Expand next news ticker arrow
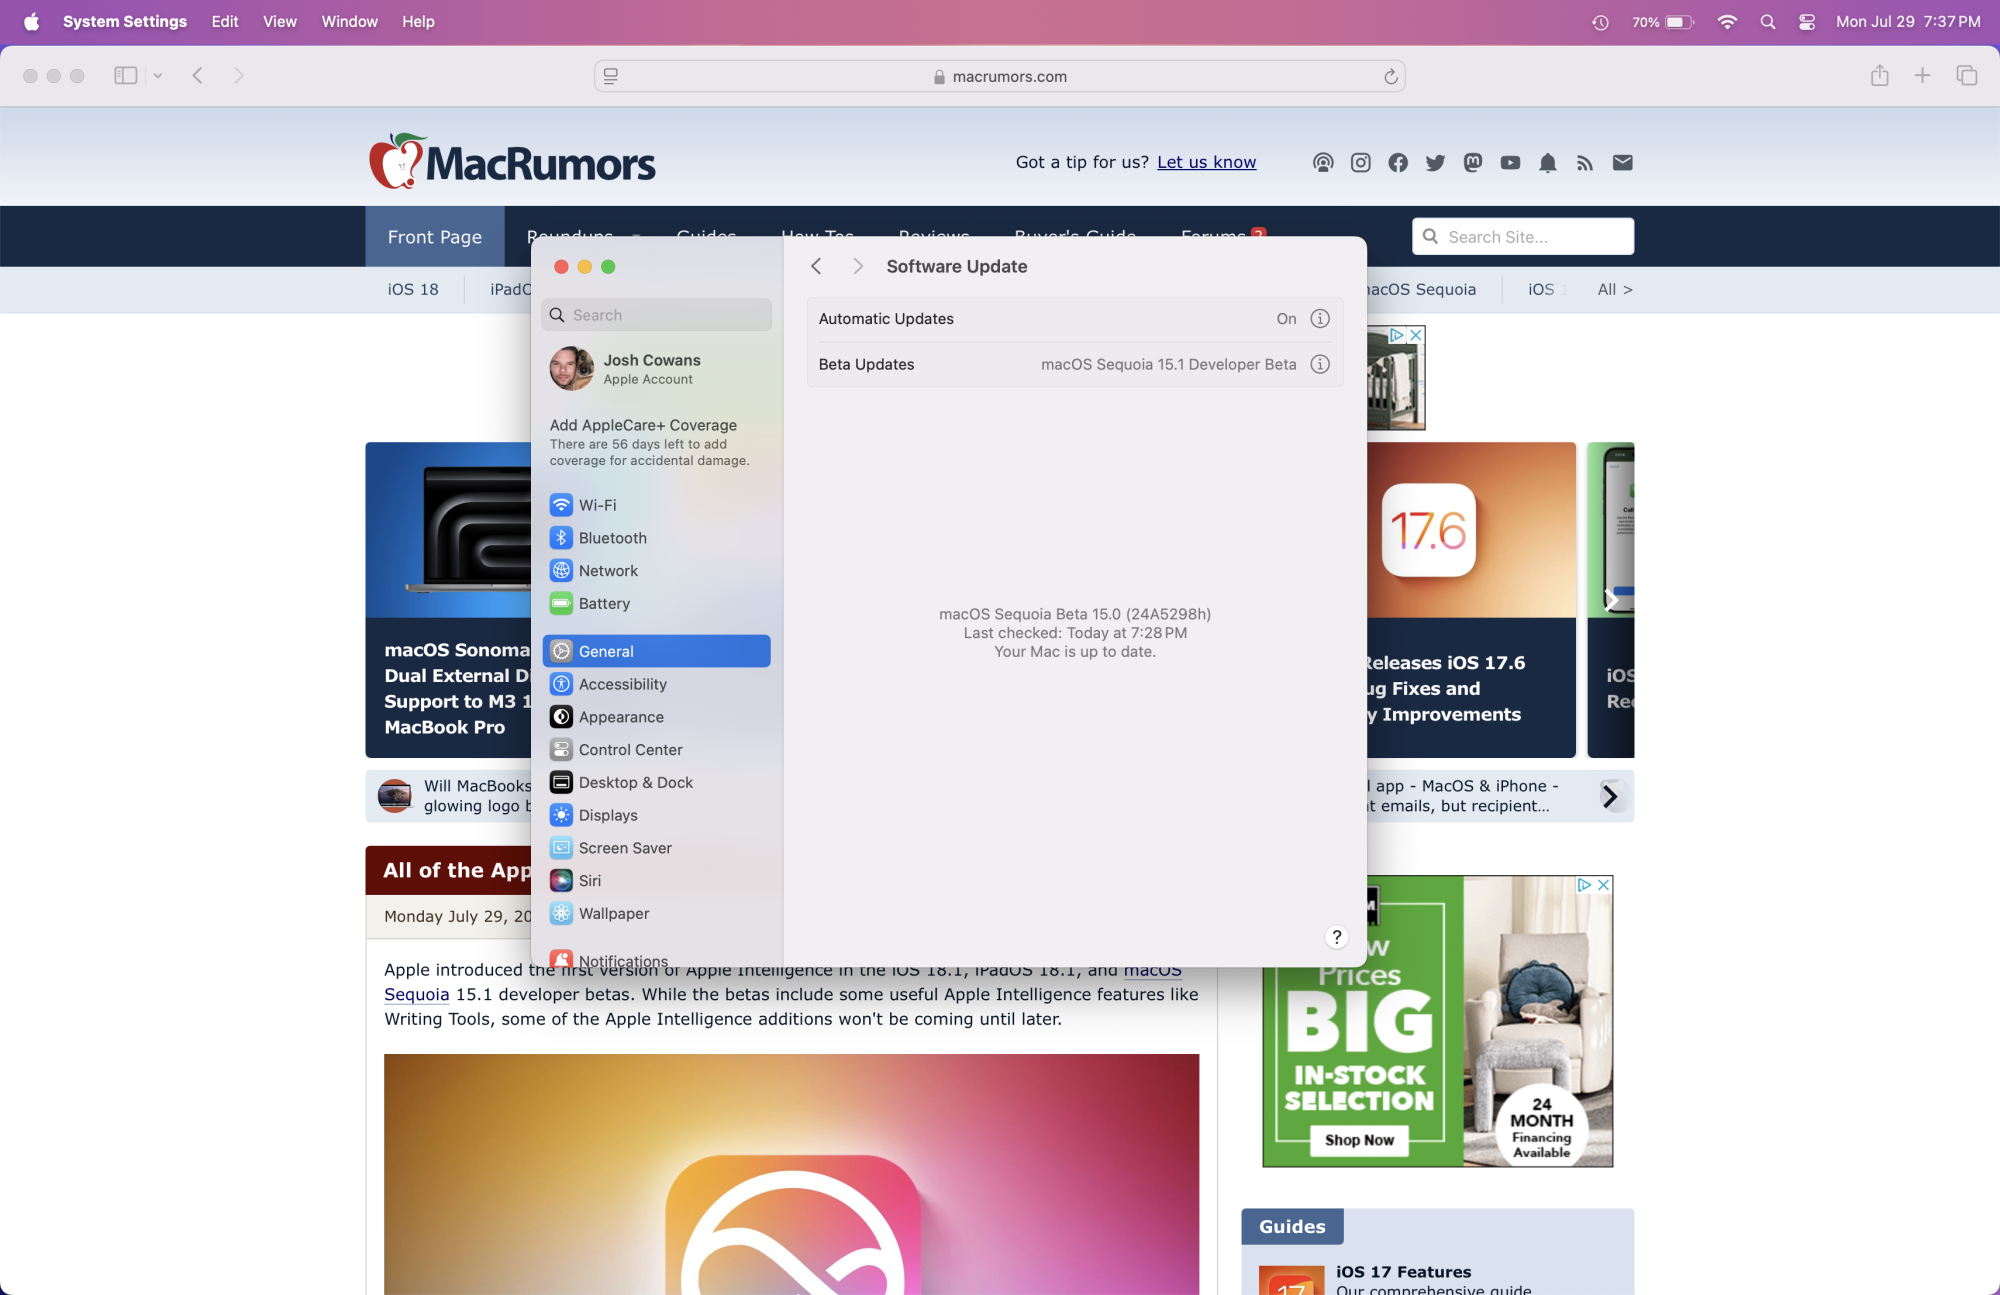2000x1295 pixels. (1610, 796)
